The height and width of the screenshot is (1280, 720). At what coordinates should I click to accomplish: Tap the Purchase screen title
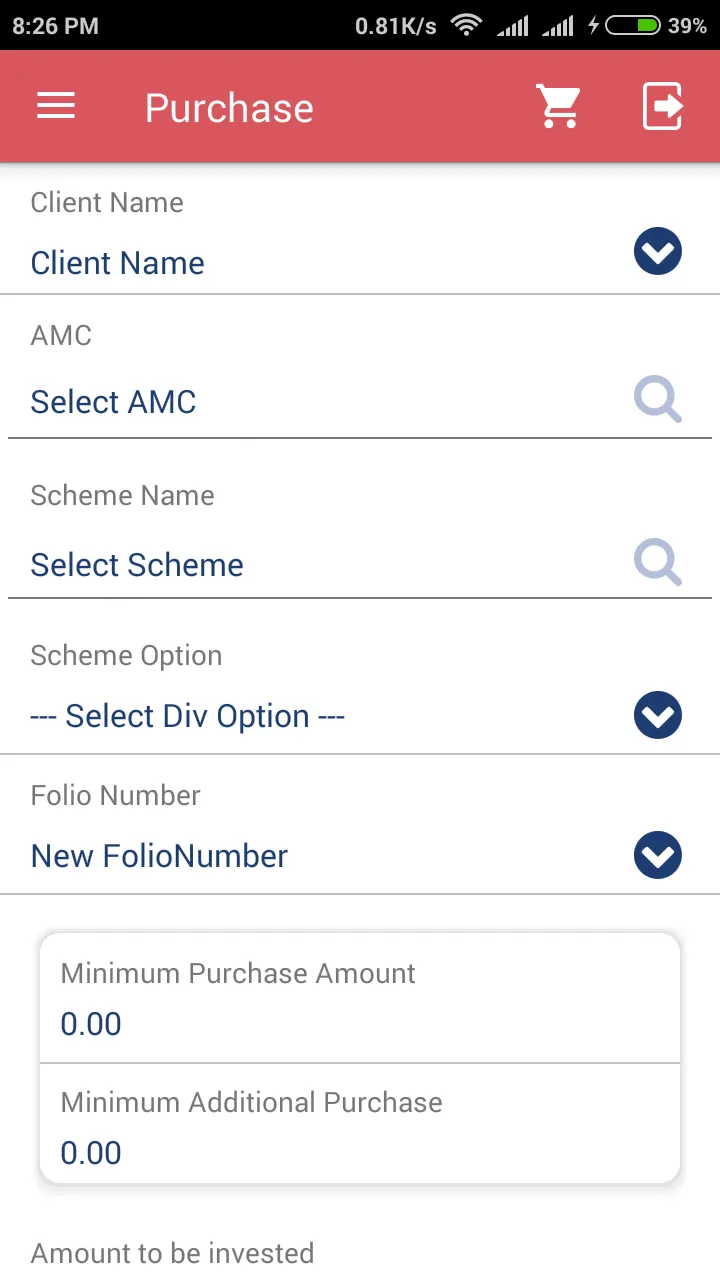(x=229, y=108)
